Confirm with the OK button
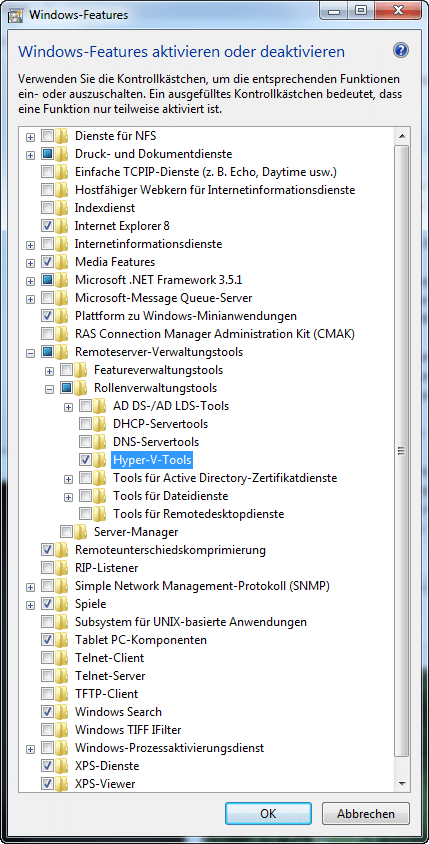 tap(268, 813)
